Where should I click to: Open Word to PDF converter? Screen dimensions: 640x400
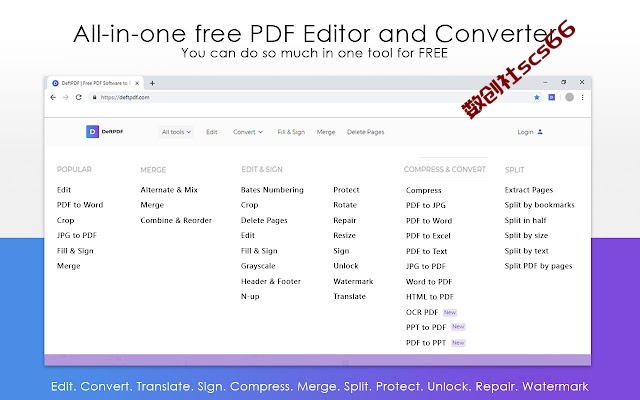click(x=429, y=282)
